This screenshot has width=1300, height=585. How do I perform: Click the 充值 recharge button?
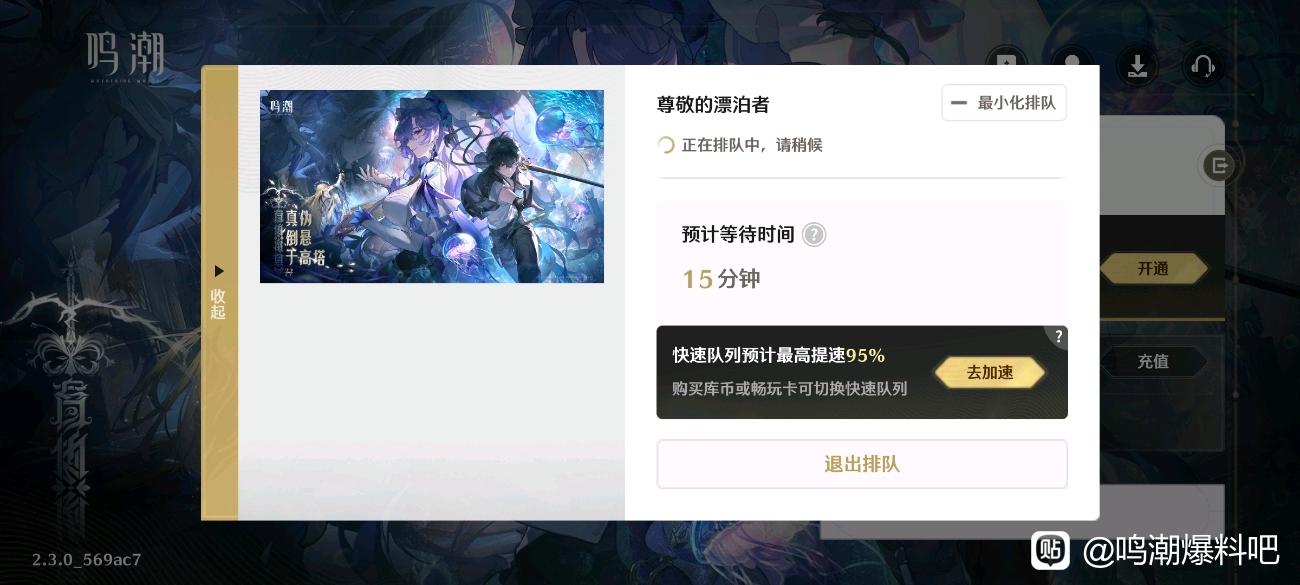1153,362
